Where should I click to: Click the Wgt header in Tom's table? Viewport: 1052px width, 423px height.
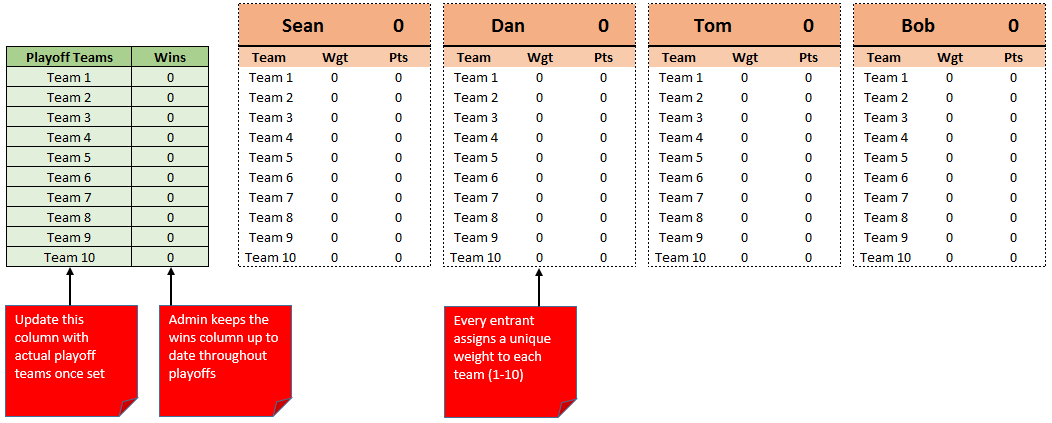click(745, 57)
